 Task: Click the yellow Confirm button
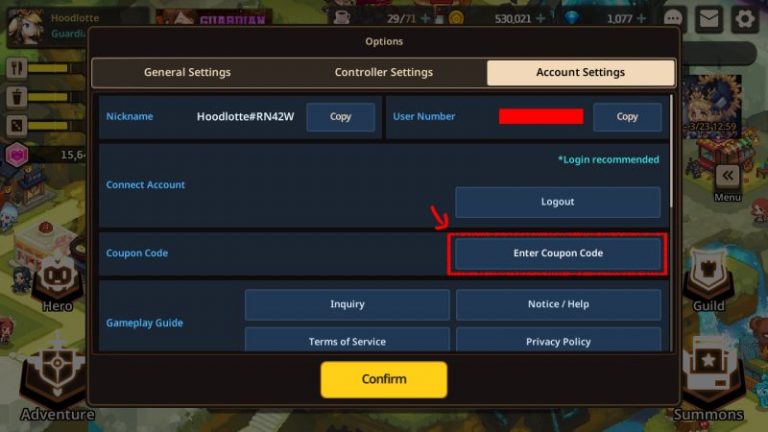(384, 379)
